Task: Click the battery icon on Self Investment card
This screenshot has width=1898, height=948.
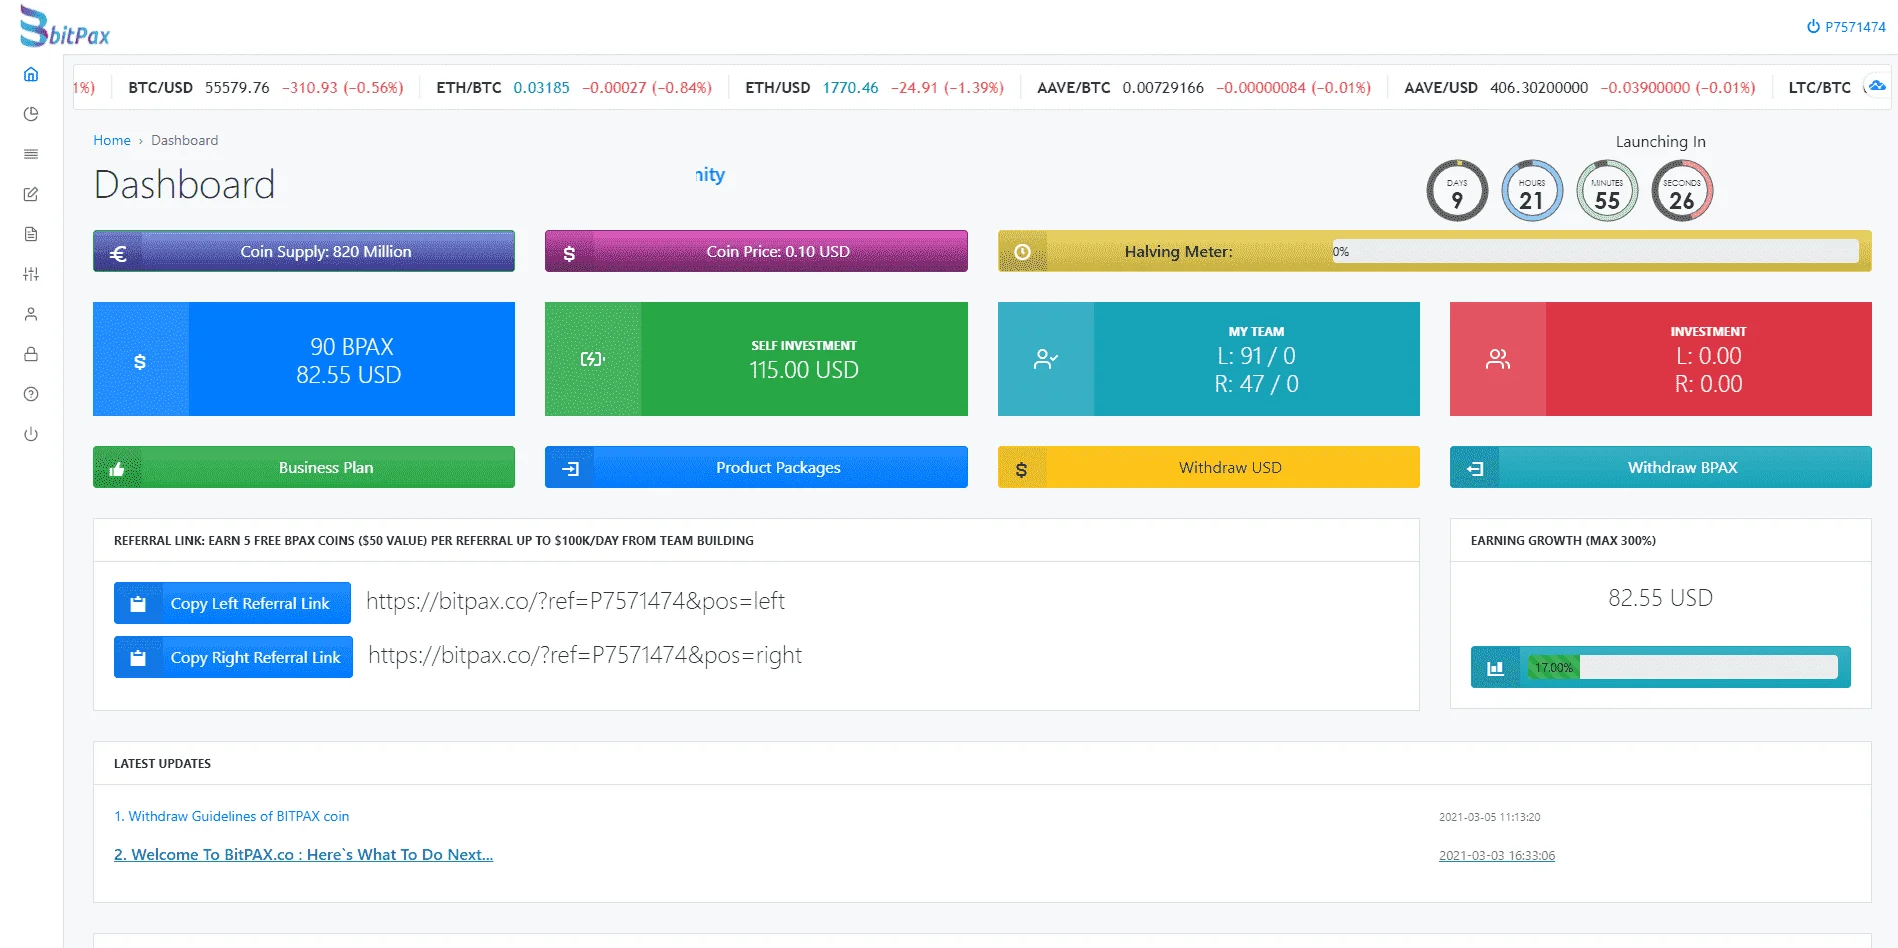Action: (x=593, y=359)
